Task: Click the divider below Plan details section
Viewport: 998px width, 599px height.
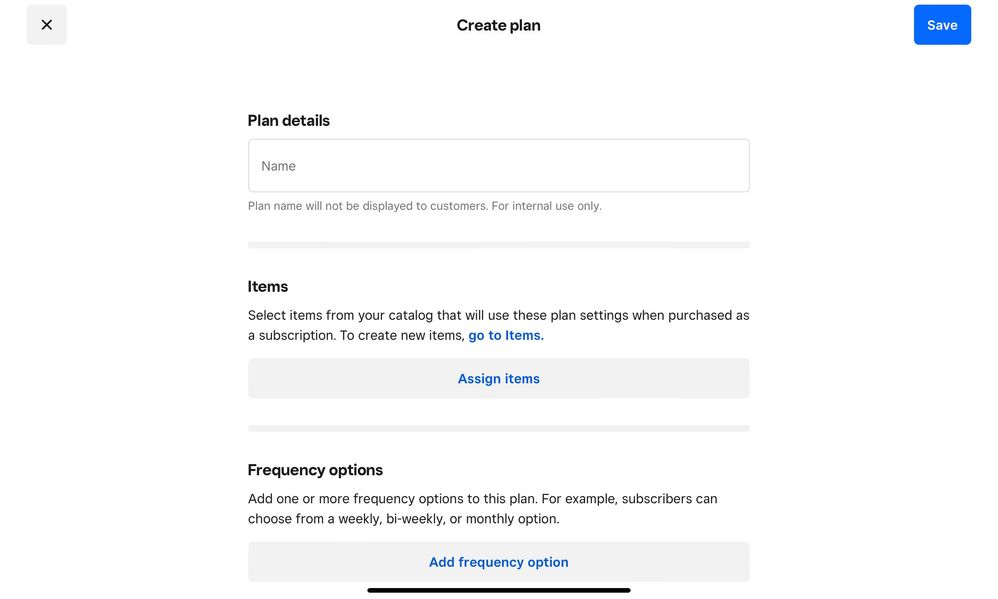Action: pos(498,245)
